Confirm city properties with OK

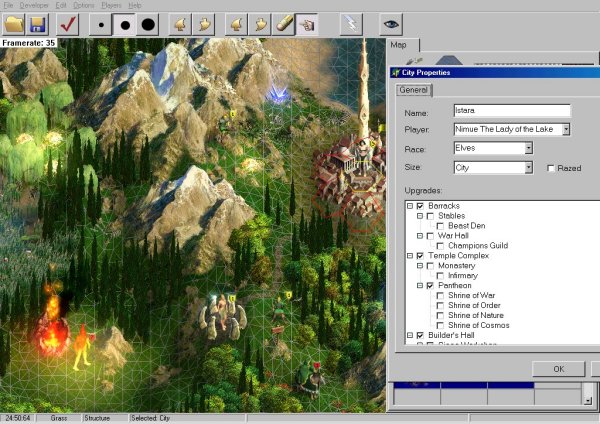(559, 369)
